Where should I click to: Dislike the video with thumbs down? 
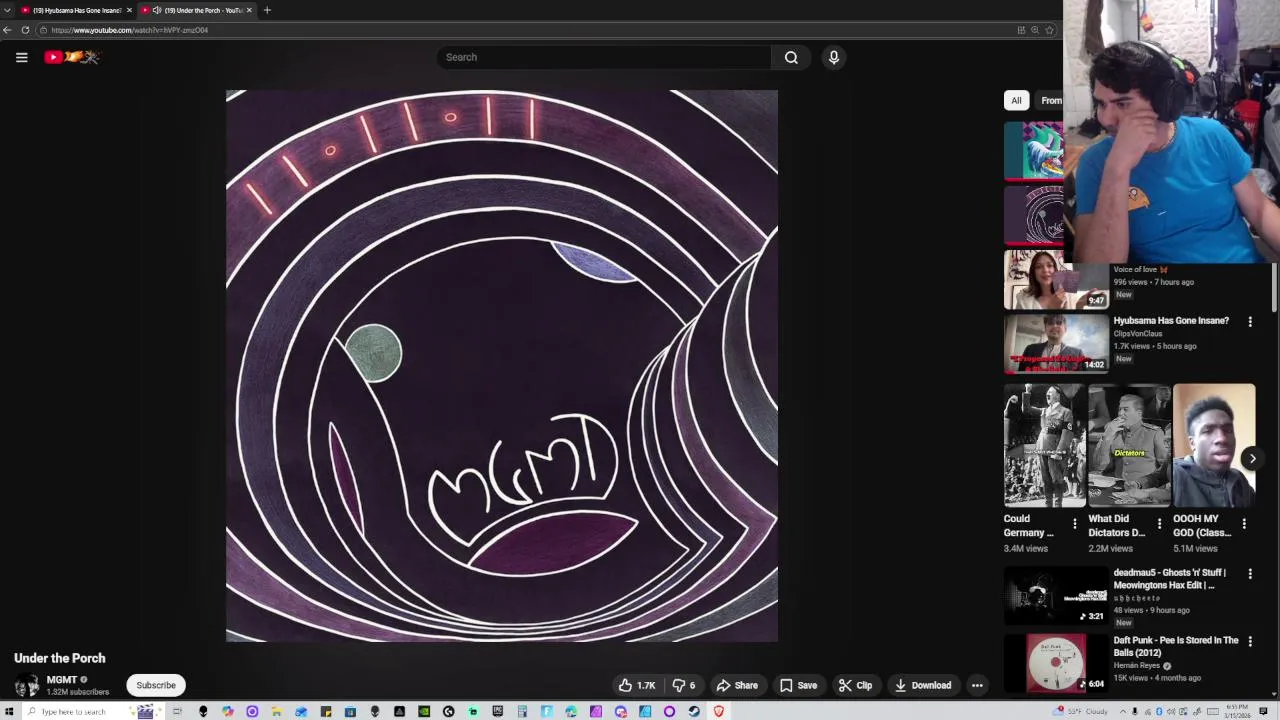tap(684, 685)
